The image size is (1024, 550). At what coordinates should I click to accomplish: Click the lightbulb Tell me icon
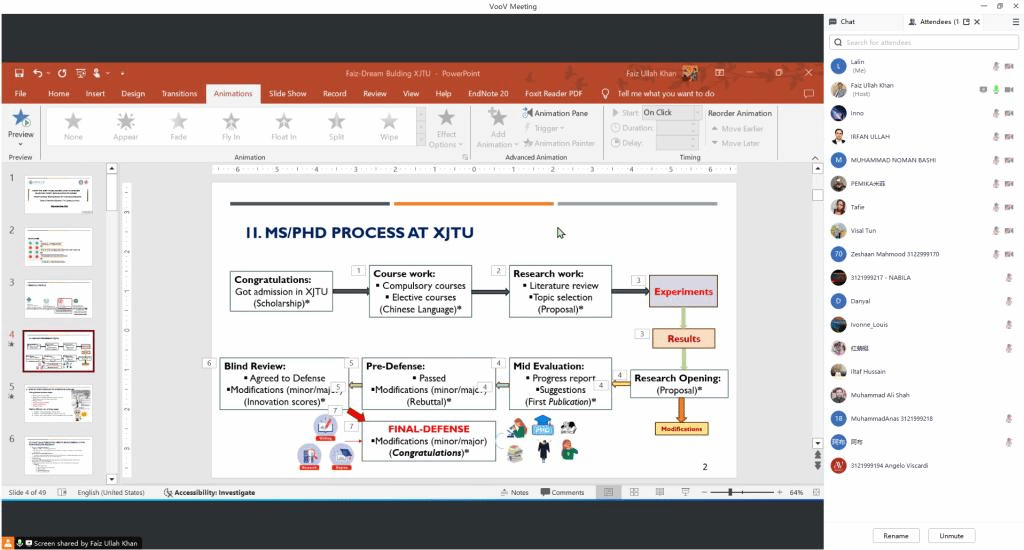pos(605,93)
